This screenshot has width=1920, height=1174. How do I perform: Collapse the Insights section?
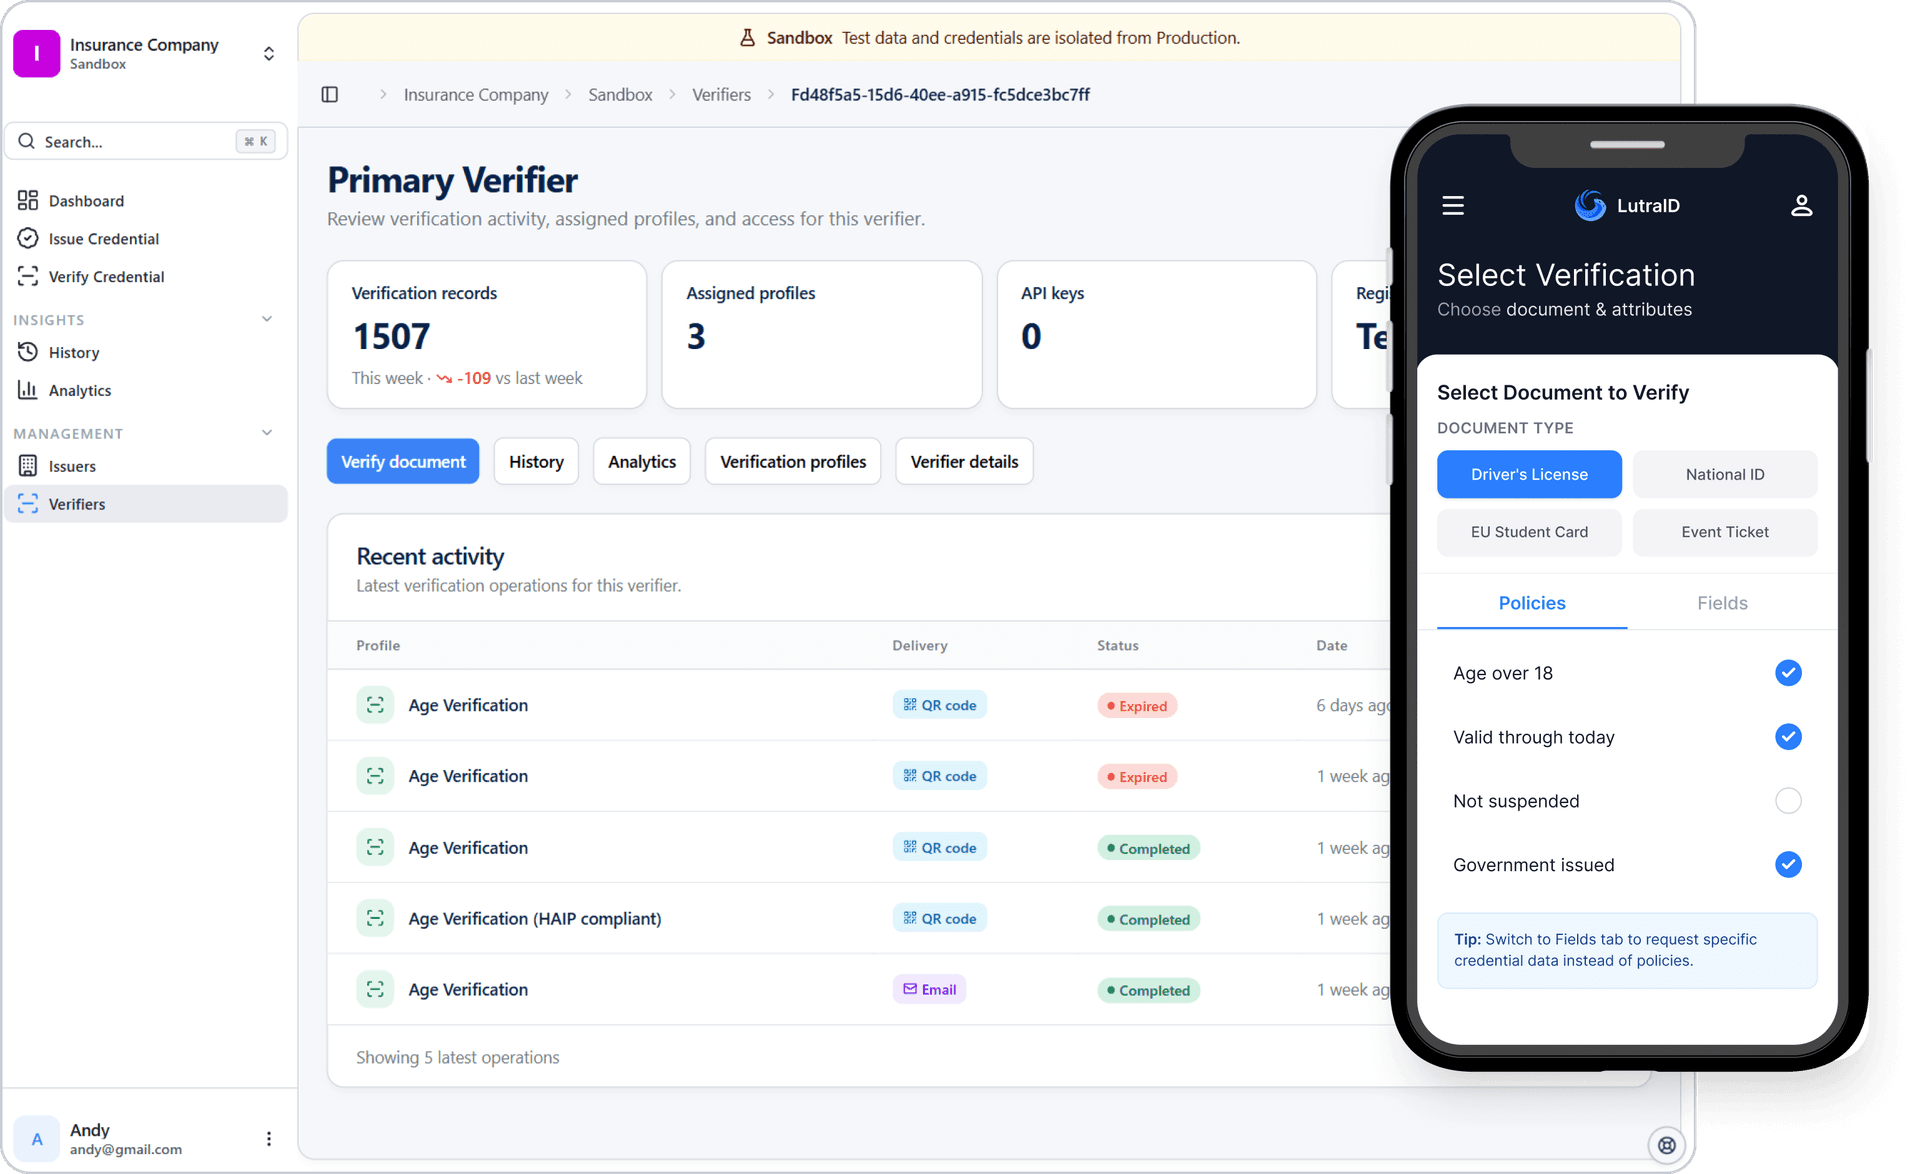click(267, 320)
